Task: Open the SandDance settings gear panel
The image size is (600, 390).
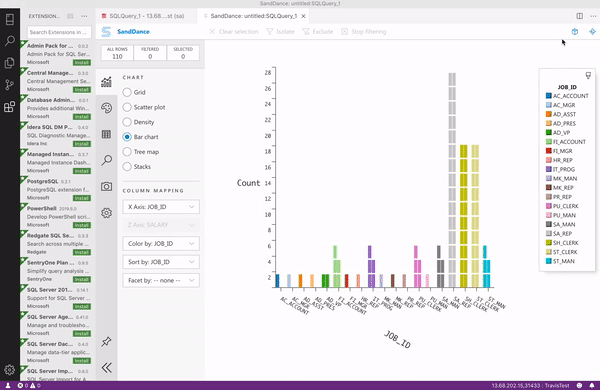Action: click(106, 213)
